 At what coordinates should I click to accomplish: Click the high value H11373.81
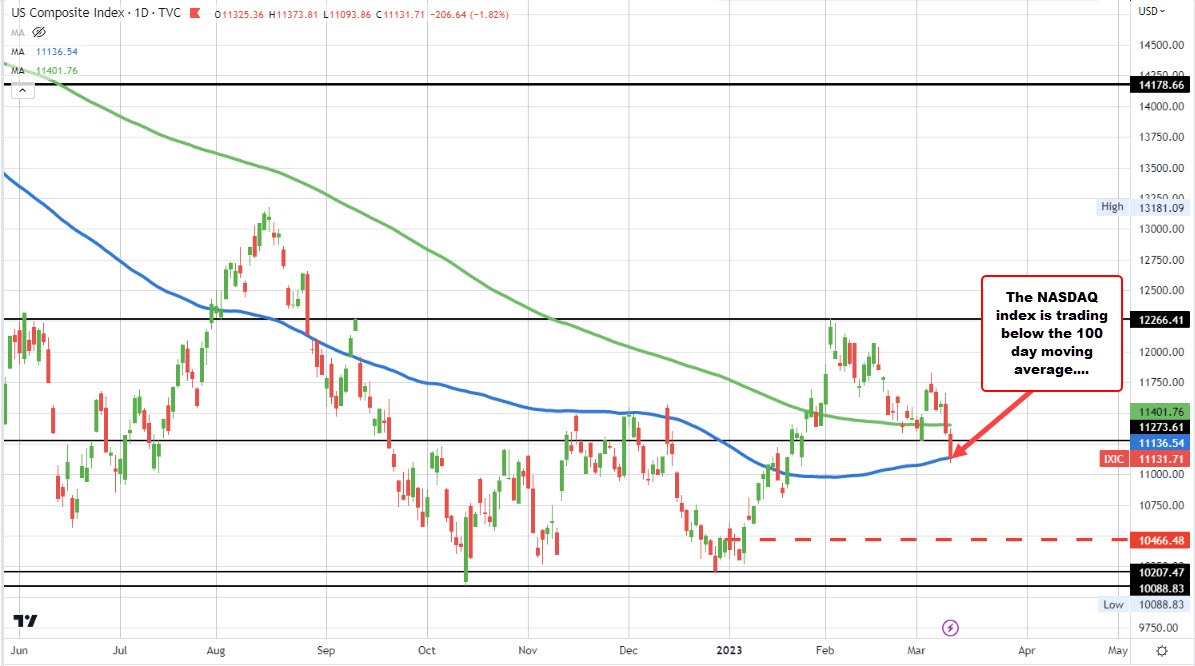point(293,14)
